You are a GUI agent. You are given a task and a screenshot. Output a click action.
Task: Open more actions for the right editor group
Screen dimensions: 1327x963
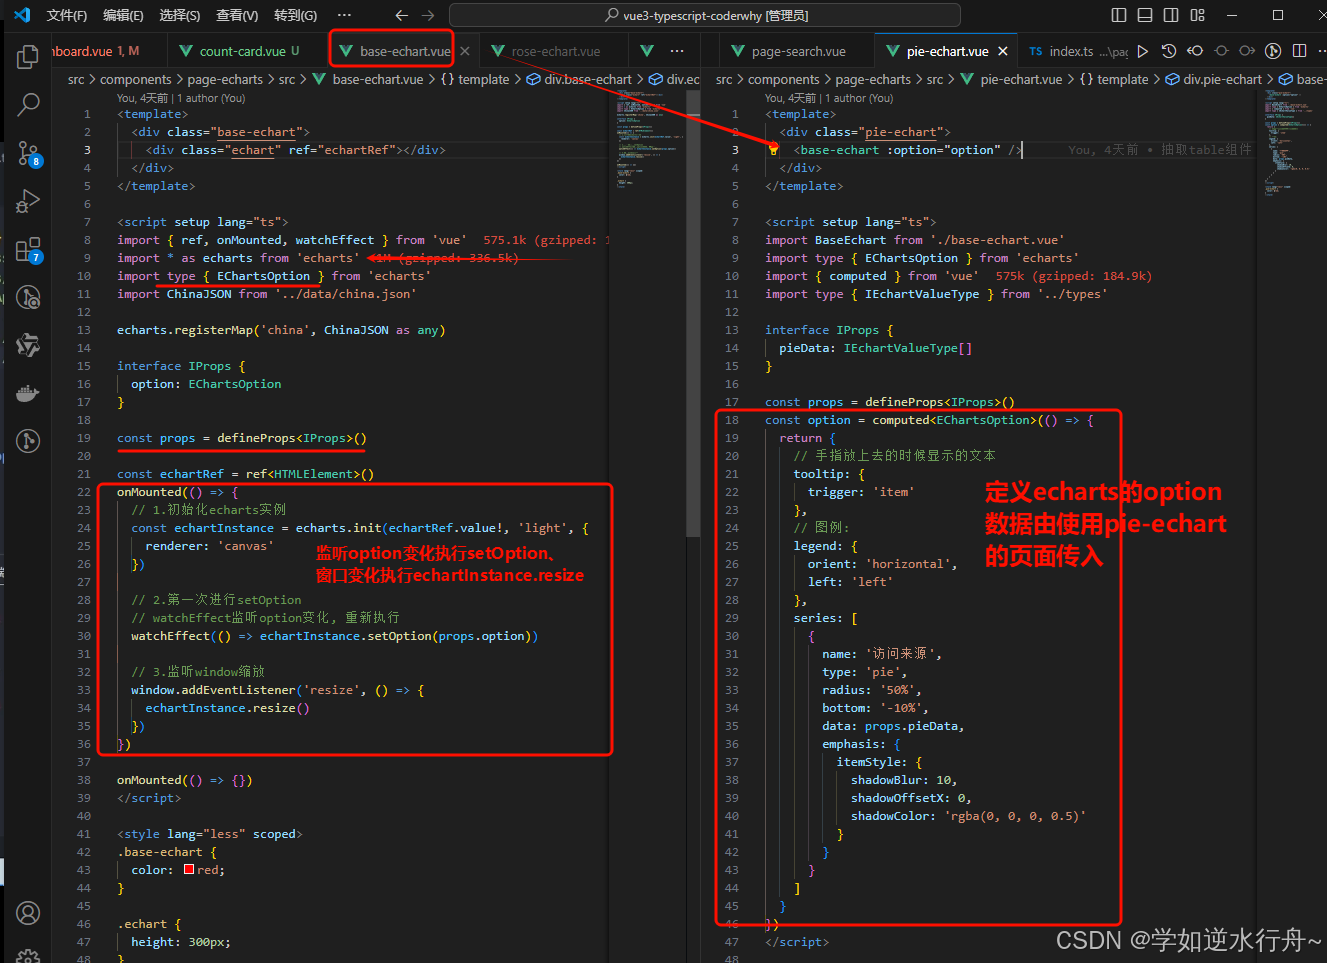pyautogui.click(x=1322, y=51)
